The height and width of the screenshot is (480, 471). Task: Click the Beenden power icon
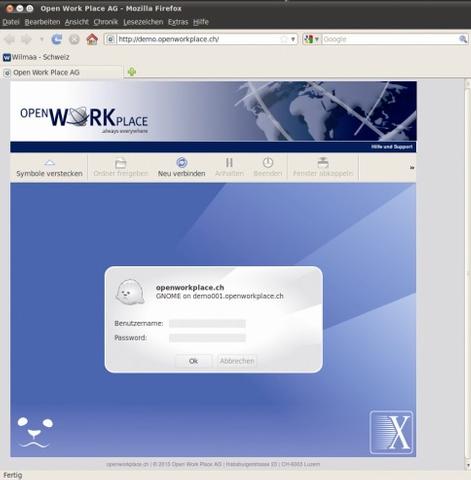(268, 163)
